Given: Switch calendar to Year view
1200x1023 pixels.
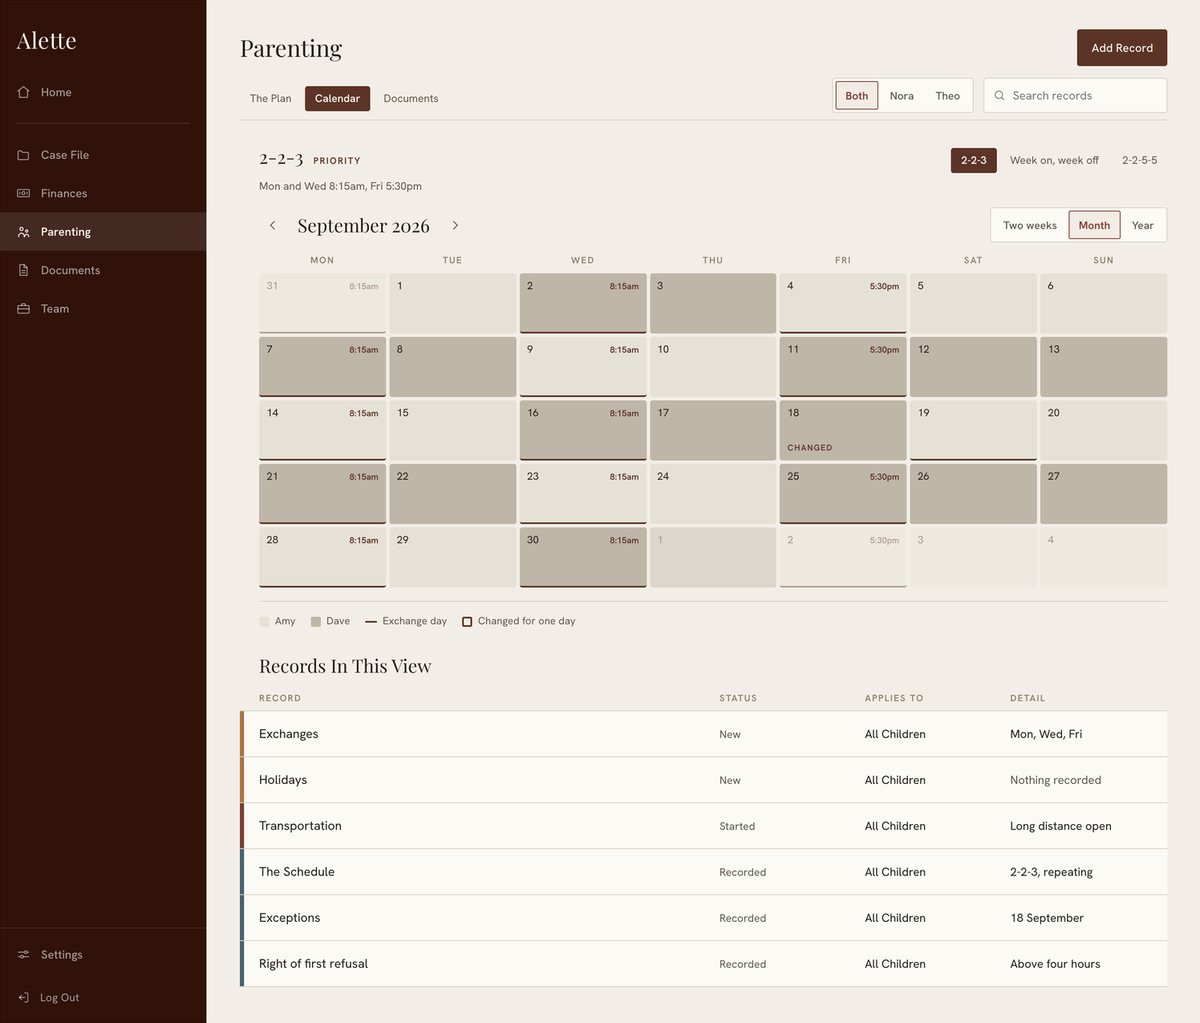Looking at the screenshot, I should pos(1142,226).
